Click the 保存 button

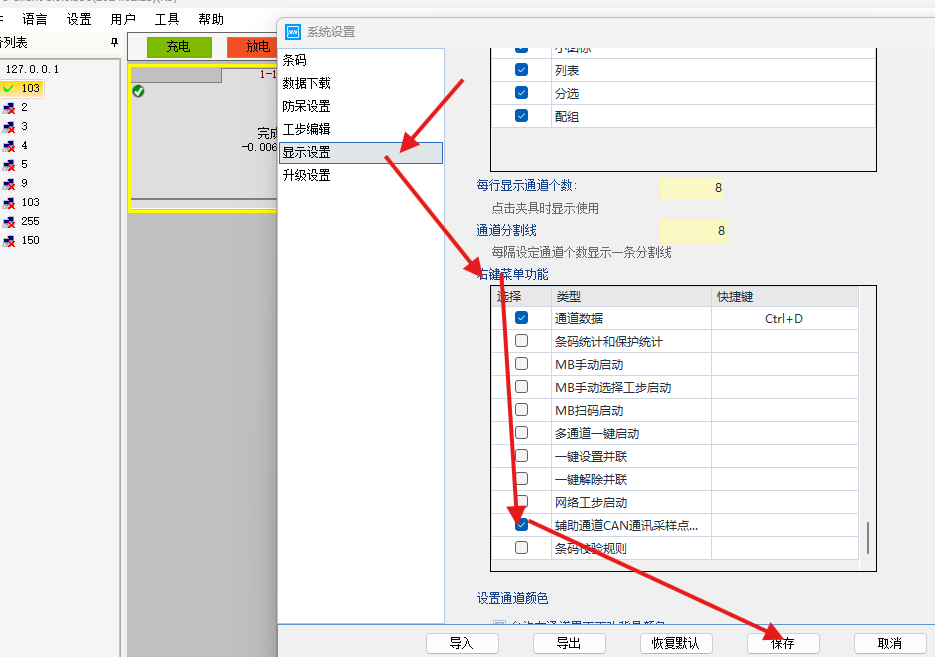[x=783, y=643]
